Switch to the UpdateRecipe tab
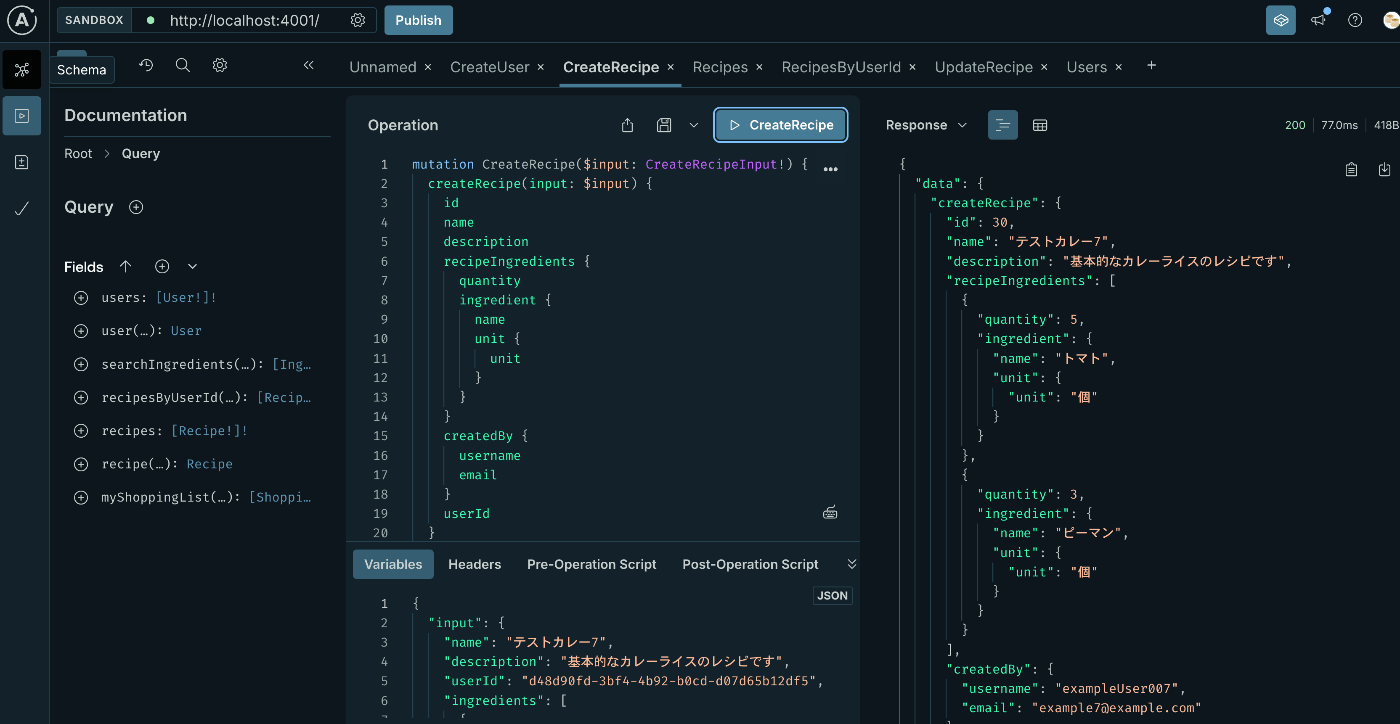1400x724 pixels. [984, 67]
